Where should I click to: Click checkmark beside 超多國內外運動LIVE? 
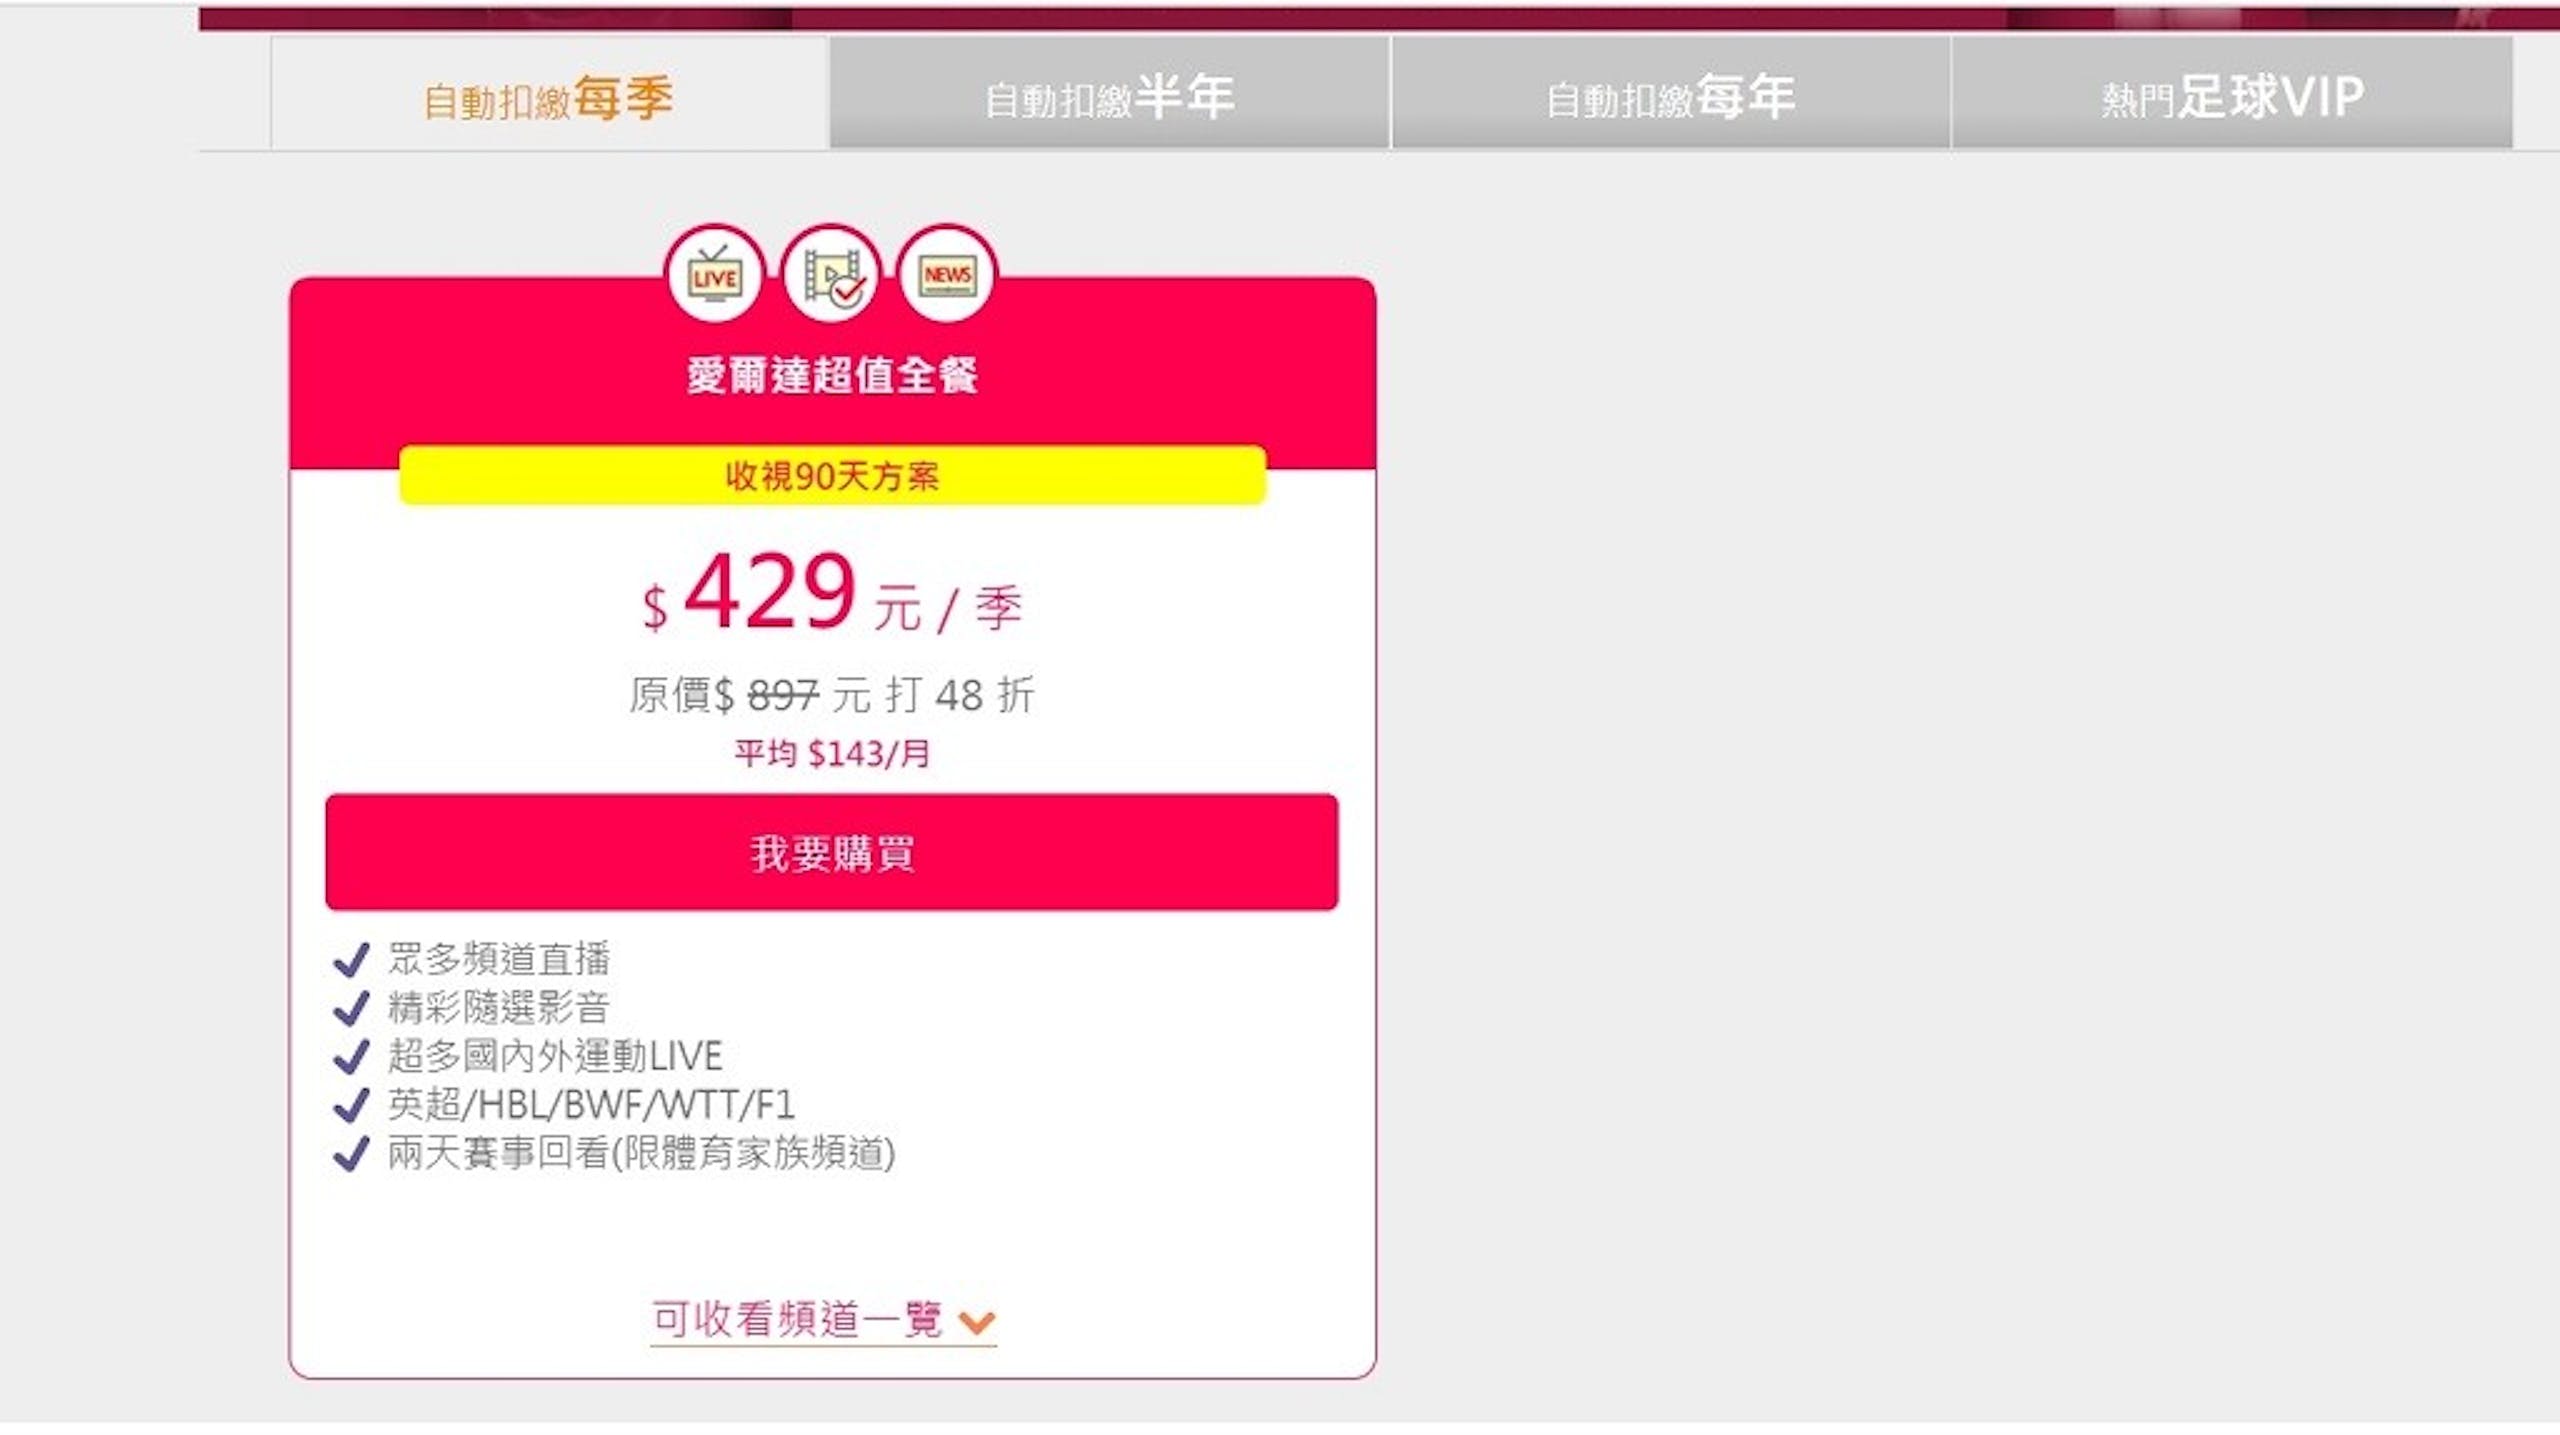(351, 1056)
